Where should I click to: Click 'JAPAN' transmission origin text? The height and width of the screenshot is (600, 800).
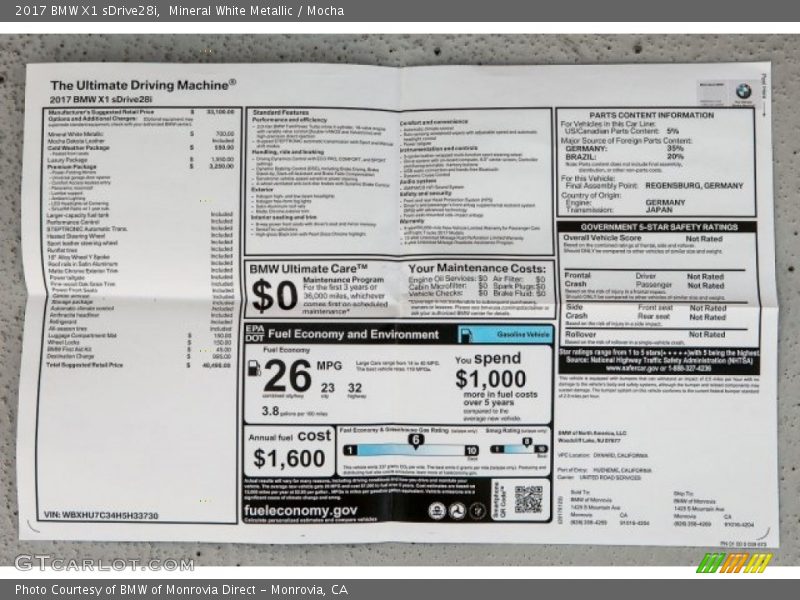(x=659, y=210)
